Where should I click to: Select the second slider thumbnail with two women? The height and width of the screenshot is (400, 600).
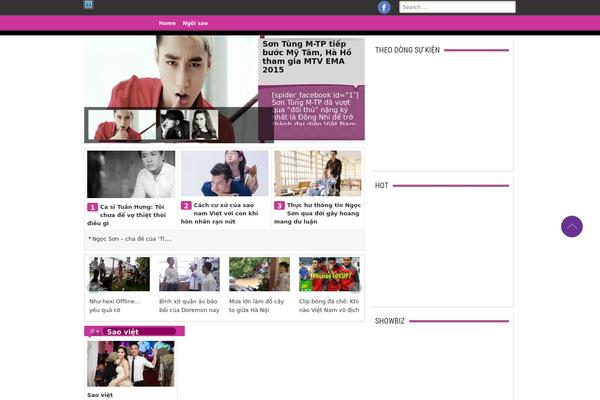[x=189, y=124]
